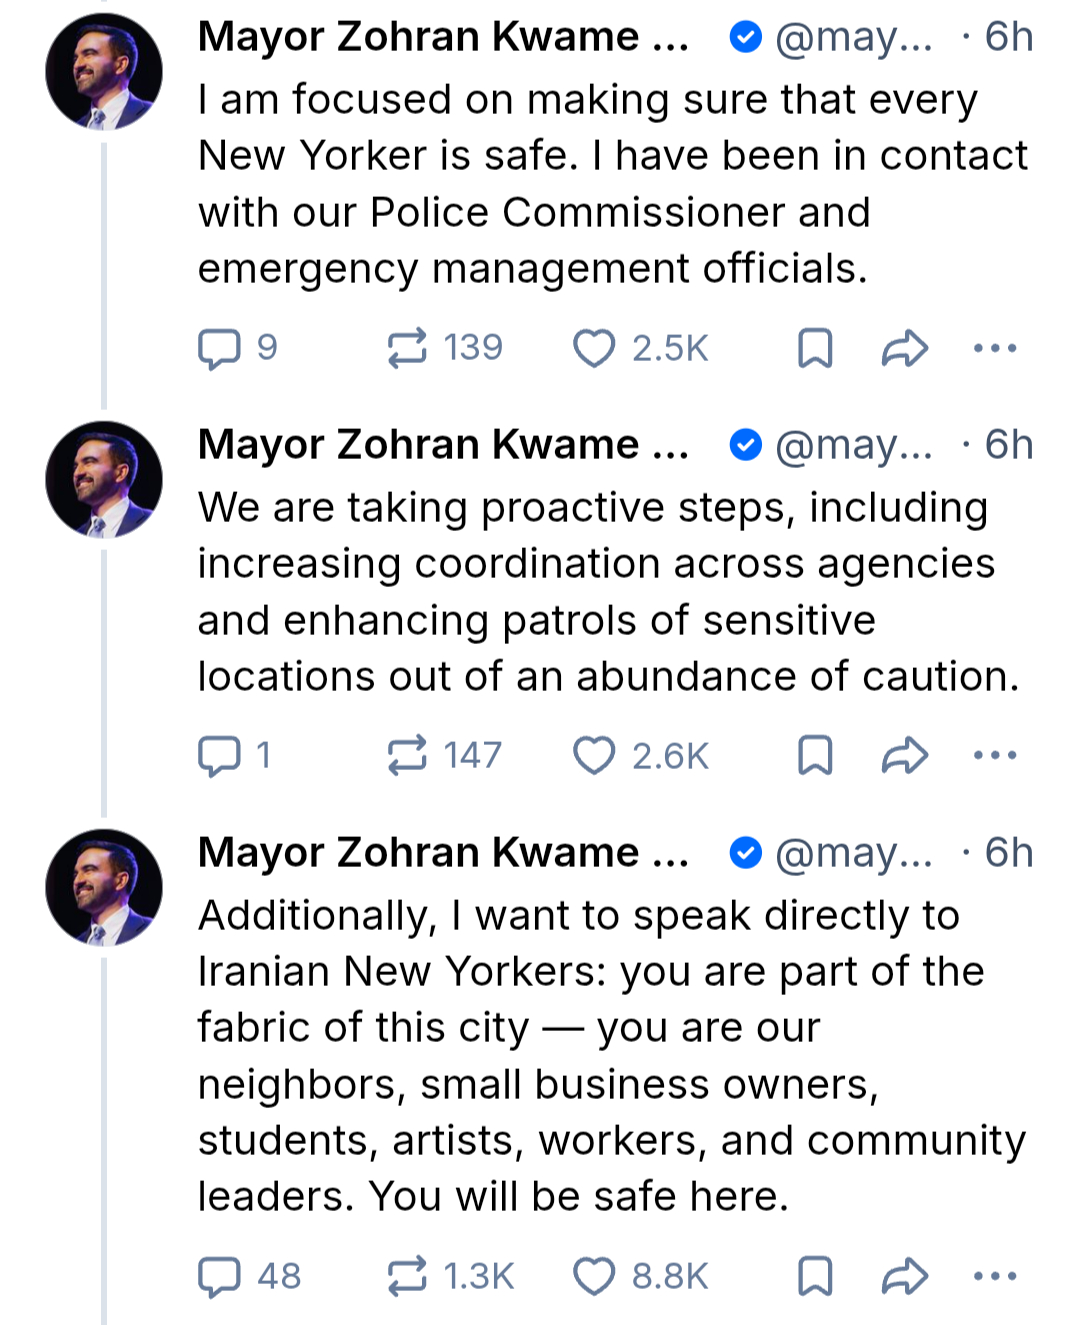Like the post with 8.8K likes

click(594, 1276)
